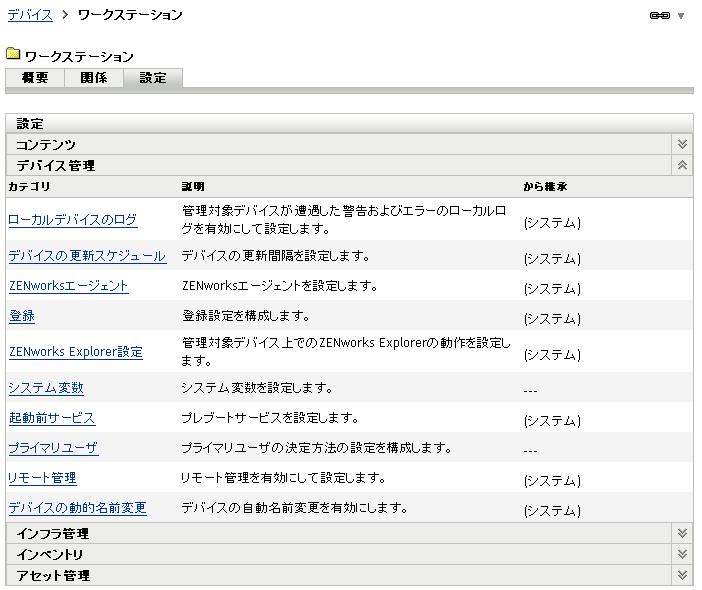Open リモート管理 settings link
Image resolution: width=702 pixels, height=590 pixels.
click(42, 478)
